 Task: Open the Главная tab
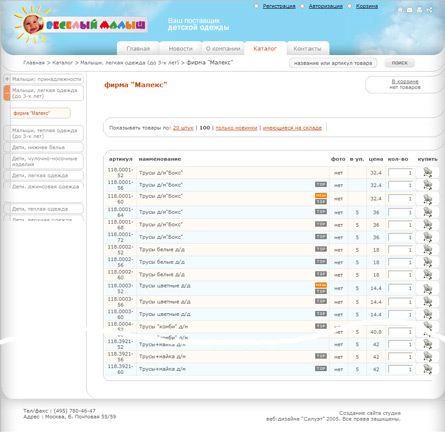(x=138, y=49)
